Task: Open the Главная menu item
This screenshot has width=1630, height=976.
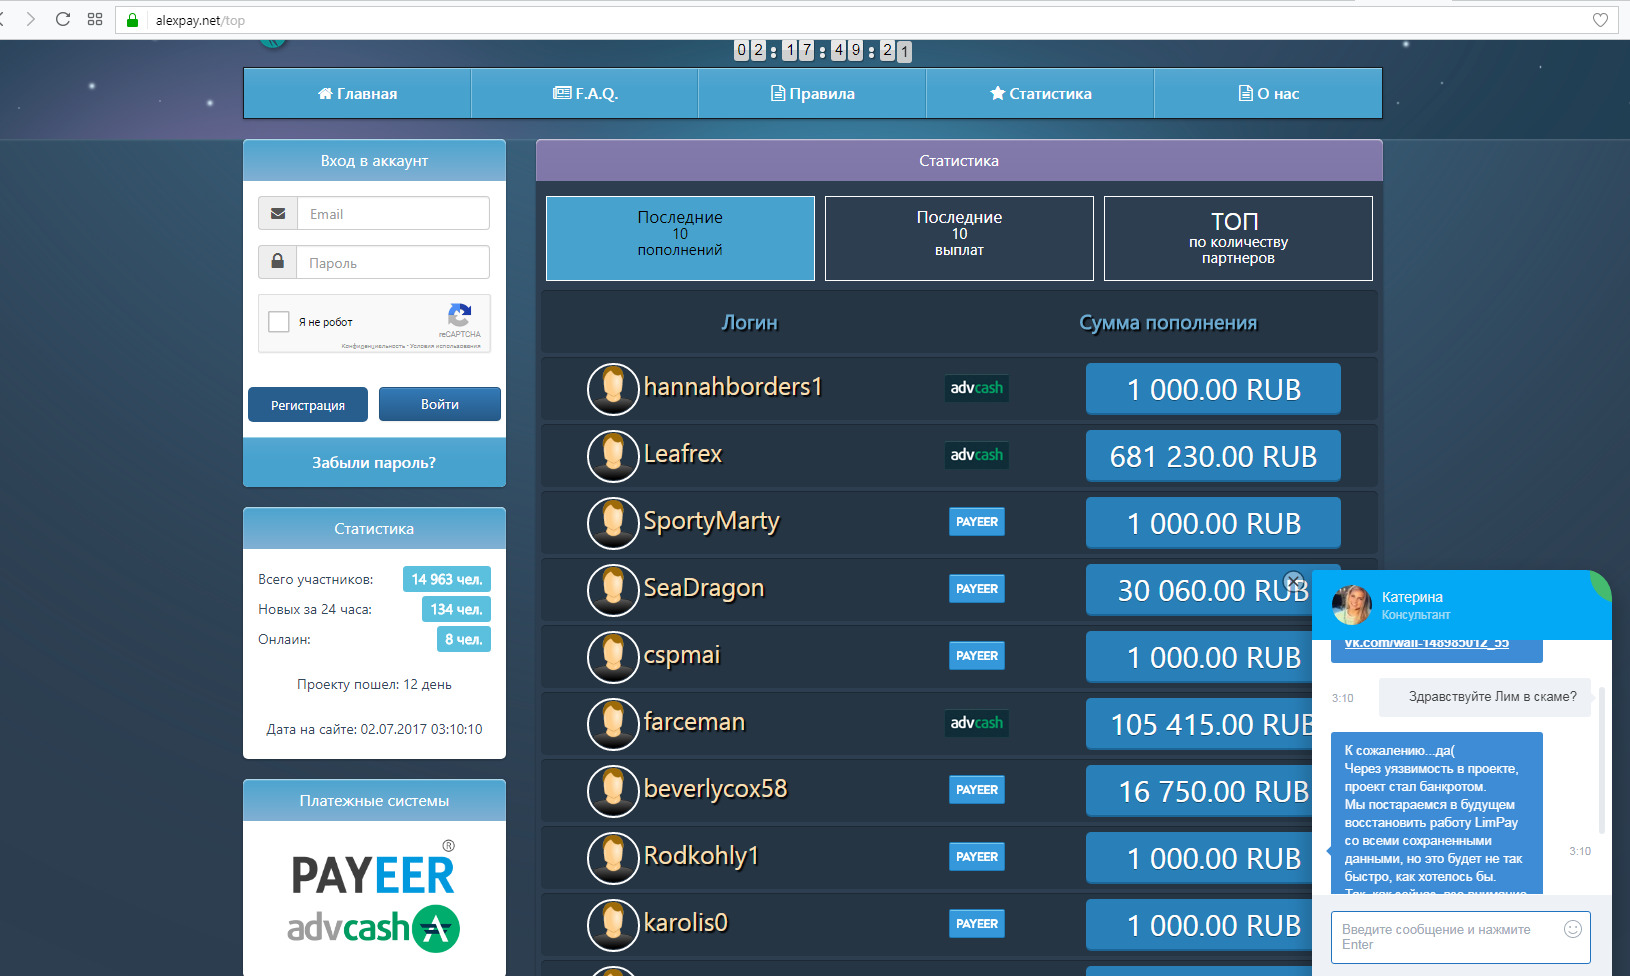Action: (357, 94)
